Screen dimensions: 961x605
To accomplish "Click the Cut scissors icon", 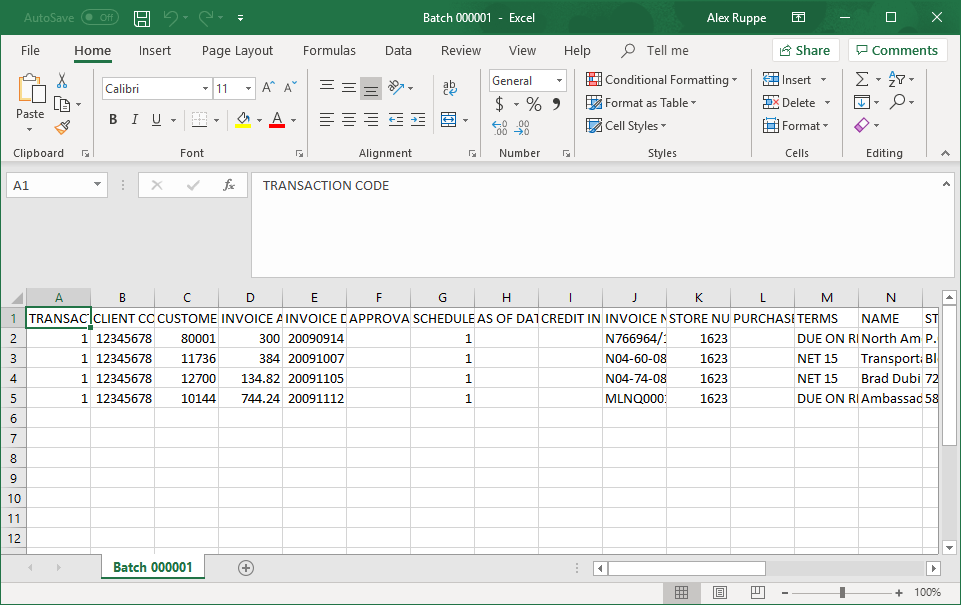I will coord(62,81).
